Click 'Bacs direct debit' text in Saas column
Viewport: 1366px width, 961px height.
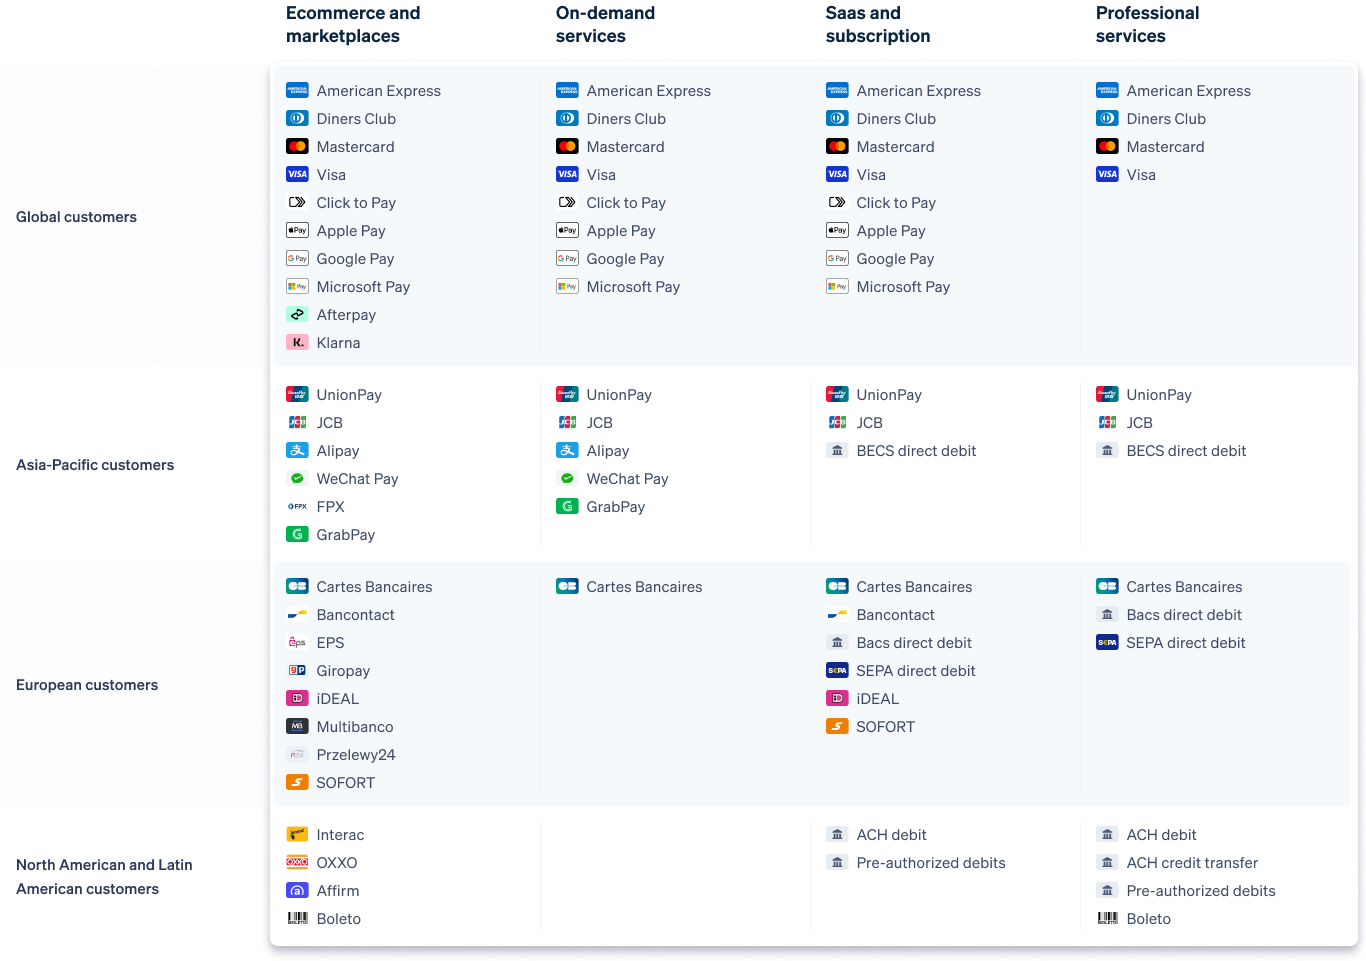pyautogui.click(x=914, y=643)
